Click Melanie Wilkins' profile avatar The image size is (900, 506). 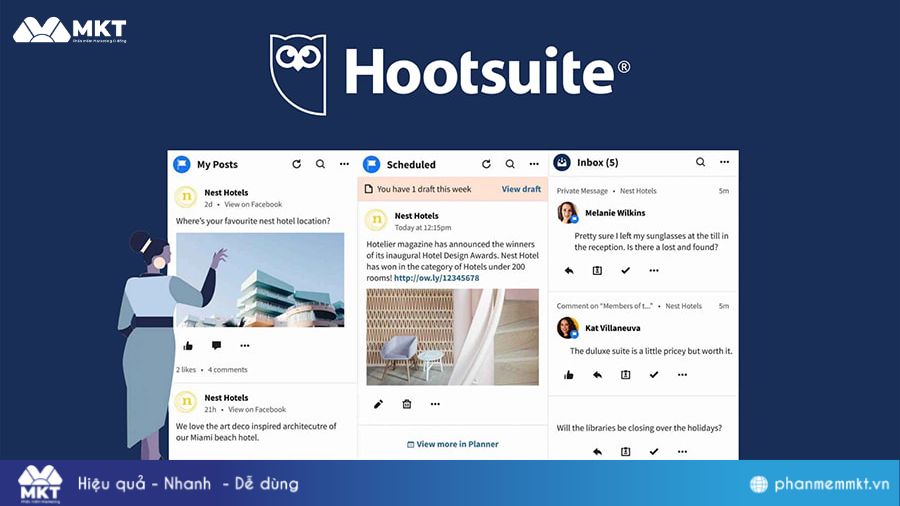(x=567, y=212)
